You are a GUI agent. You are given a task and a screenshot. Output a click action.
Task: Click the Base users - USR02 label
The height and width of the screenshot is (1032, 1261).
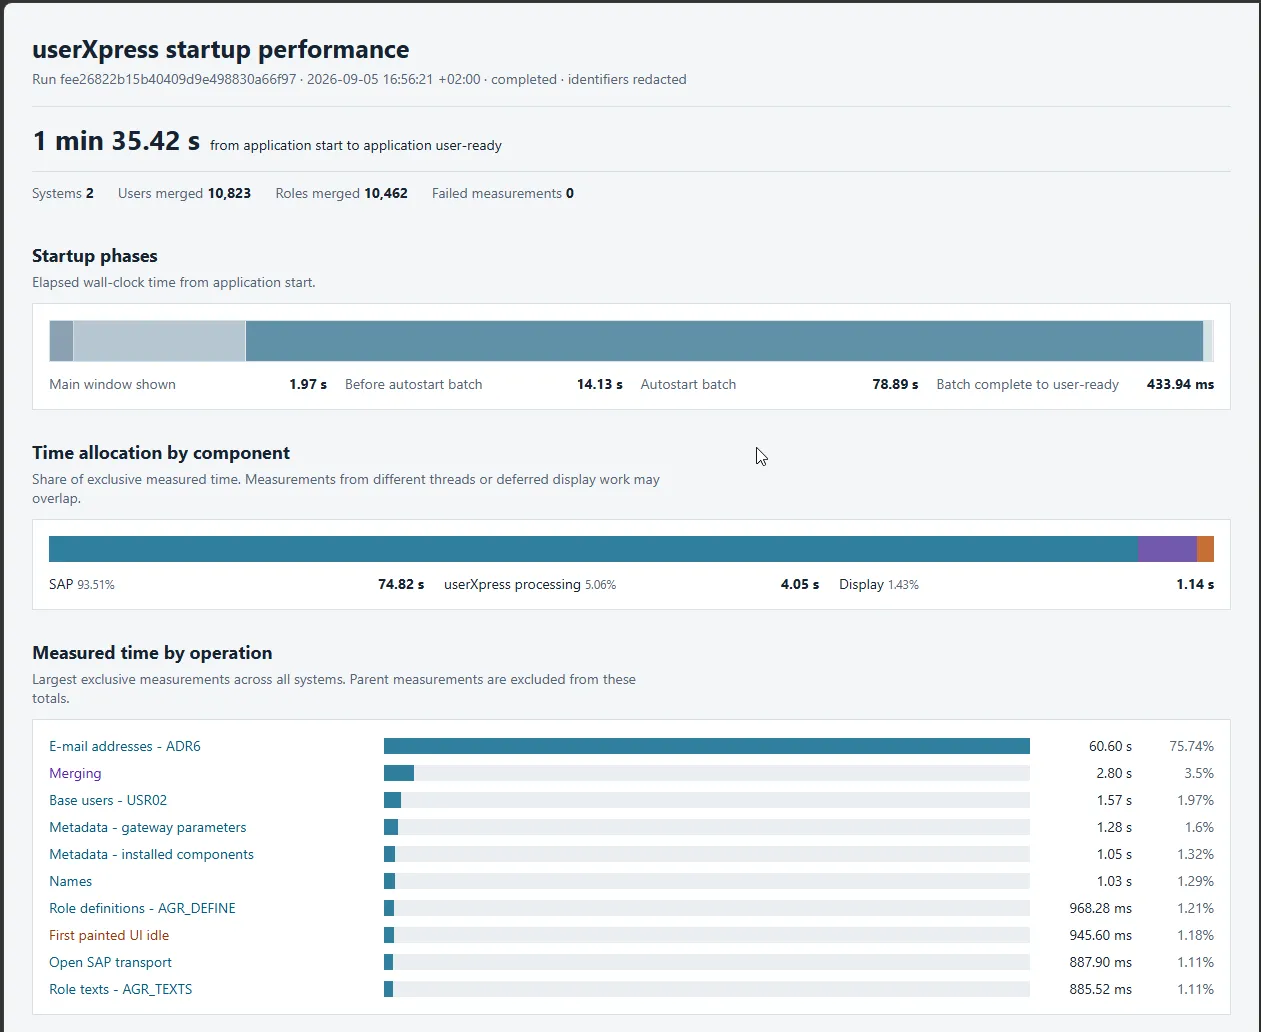tap(108, 800)
